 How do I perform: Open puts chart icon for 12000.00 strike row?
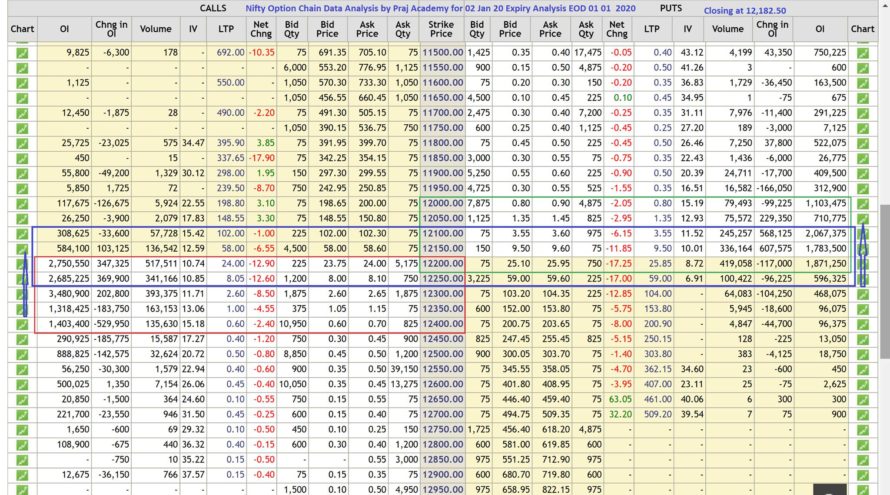(x=863, y=203)
